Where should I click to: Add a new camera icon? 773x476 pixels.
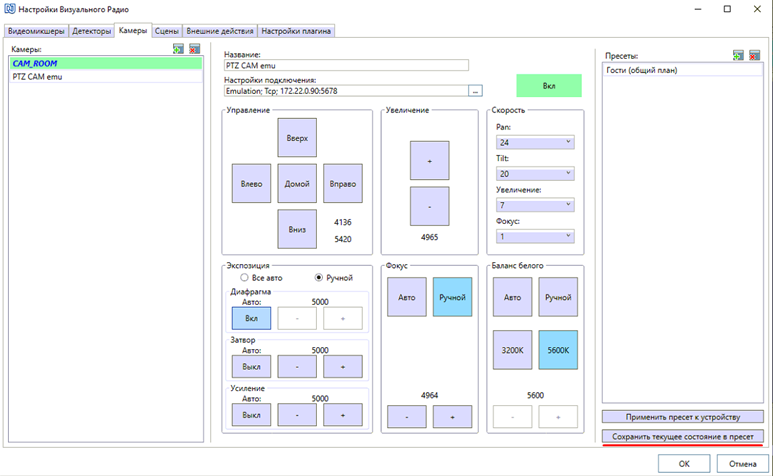point(178,49)
